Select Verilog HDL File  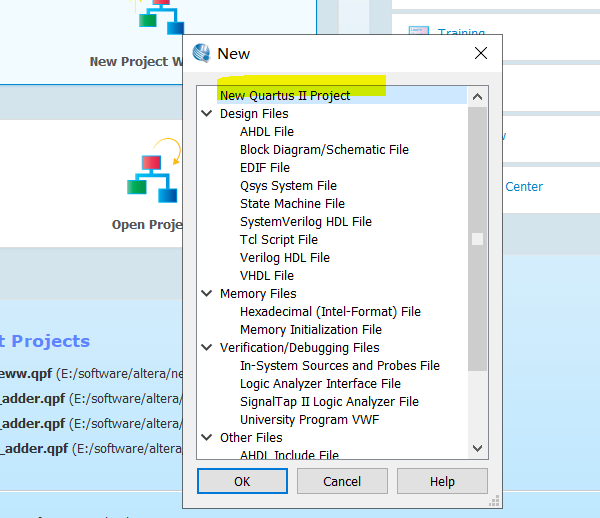(x=285, y=257)
